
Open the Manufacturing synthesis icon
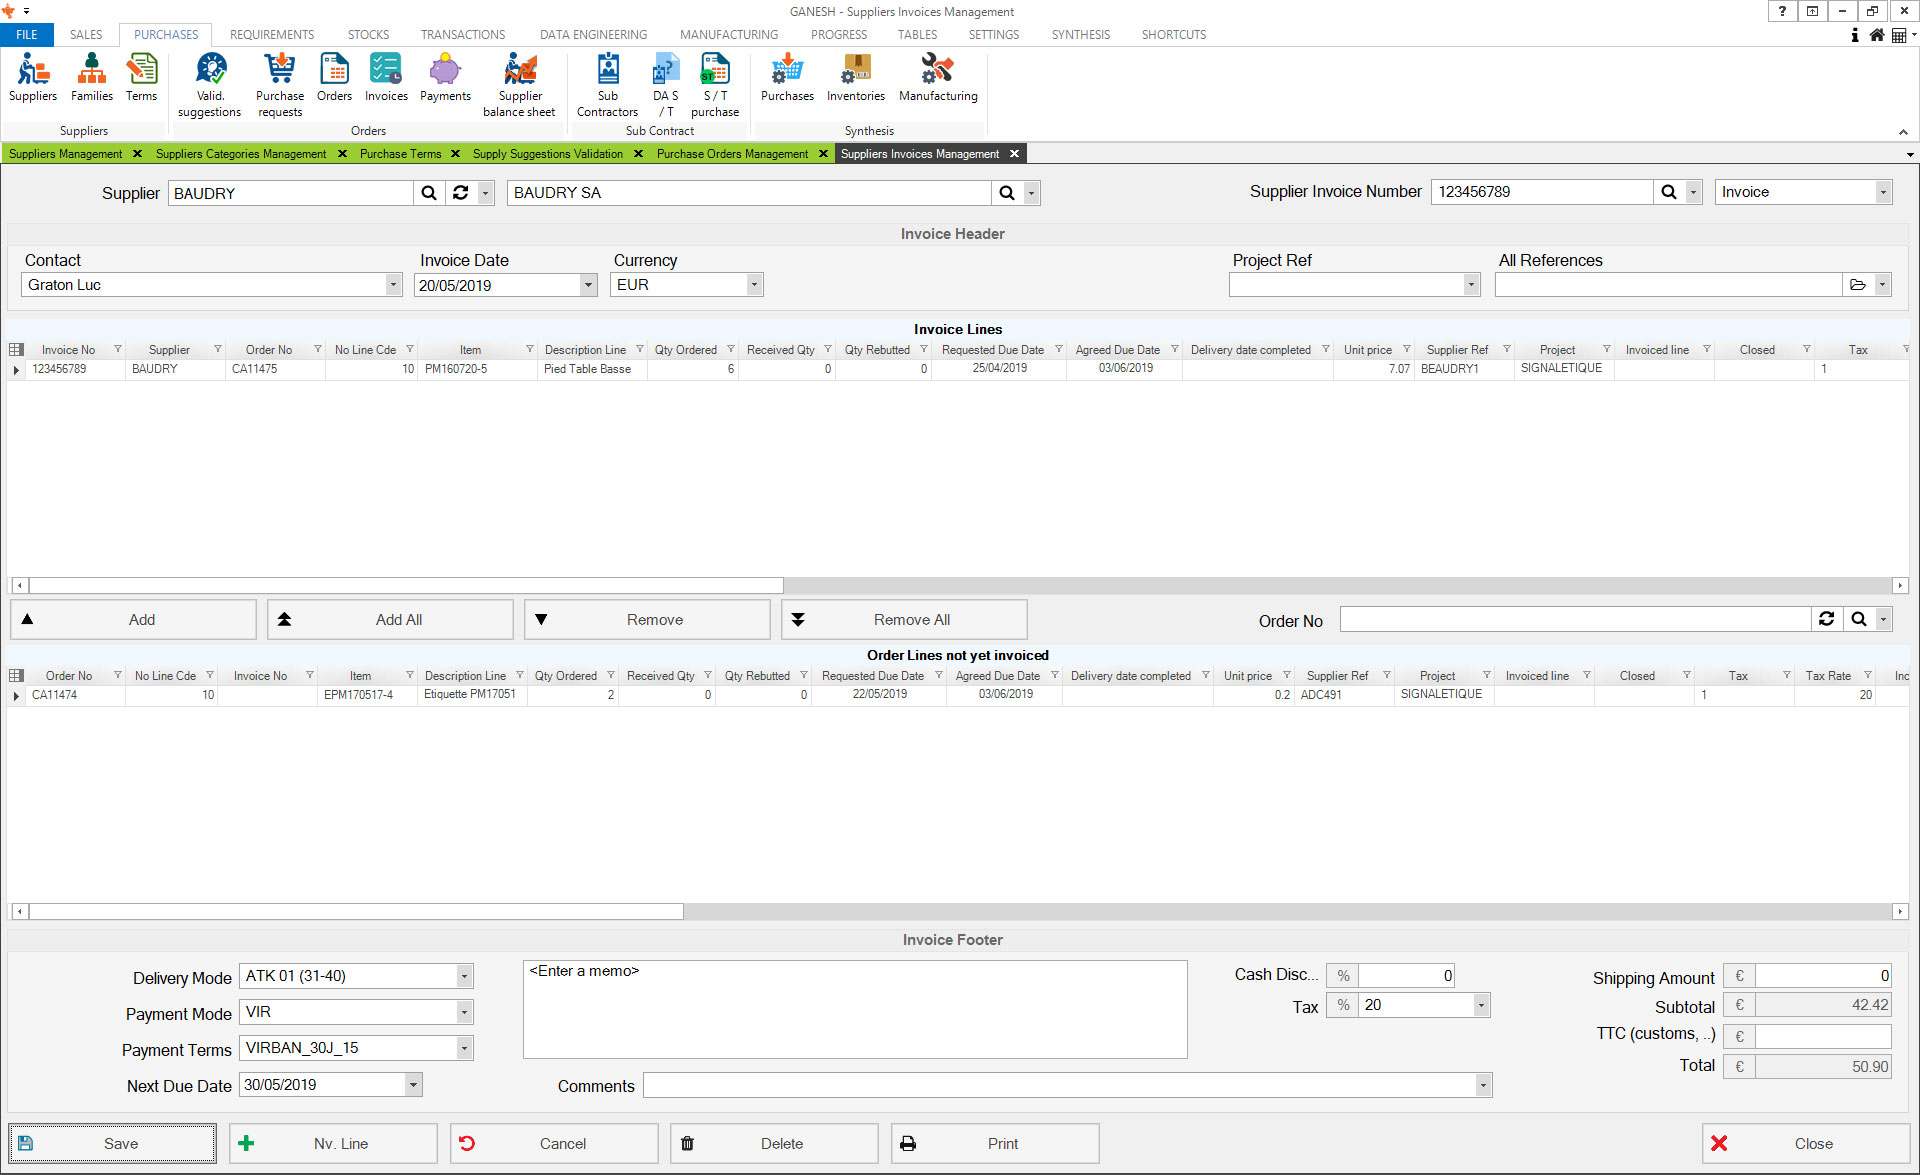[937, 78]
